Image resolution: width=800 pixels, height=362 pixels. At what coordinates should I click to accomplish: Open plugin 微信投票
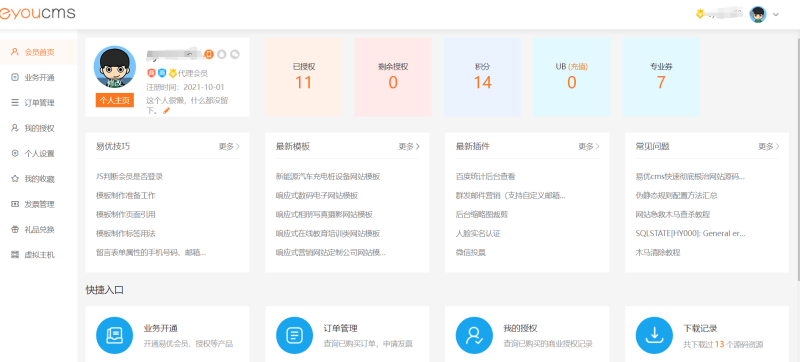pyautogui.click(x=470, y=252)
